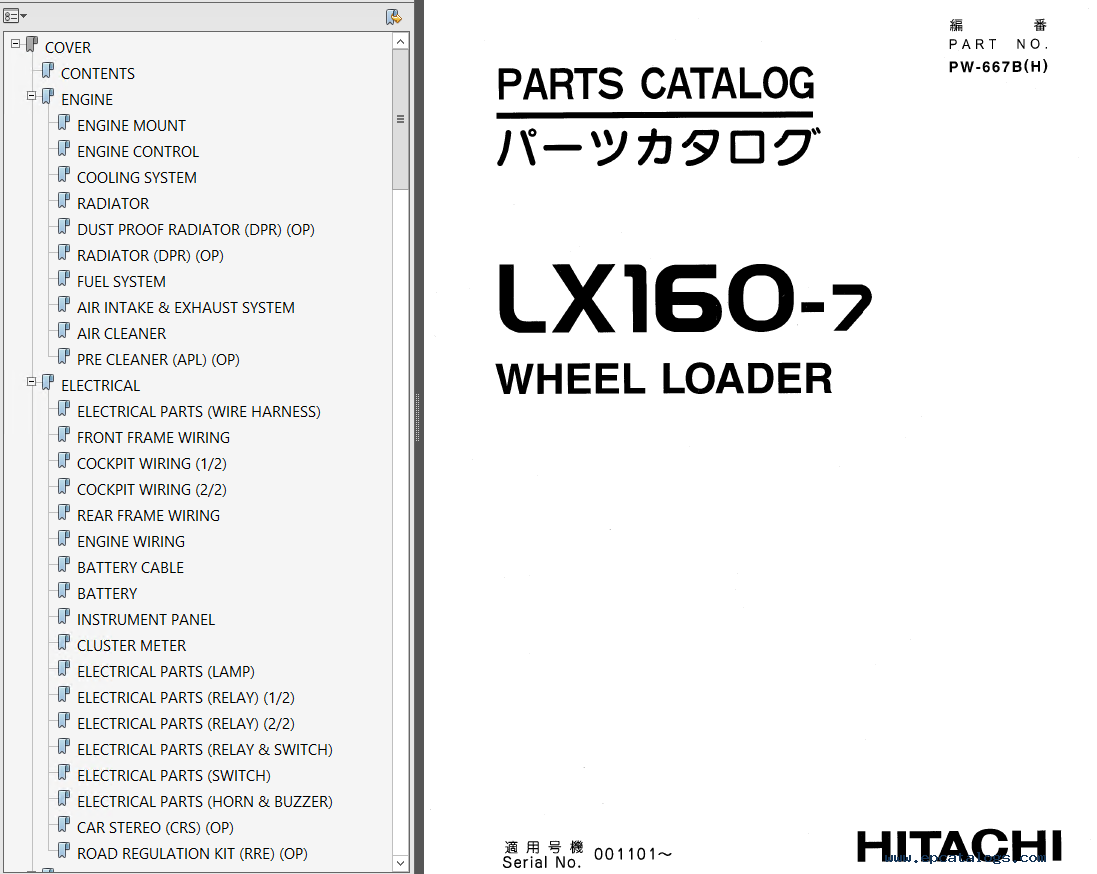Go to COCKPIT WIRING (2/2) bookmark
The width and height of the screenshot is (1097, 874).
(152, 489)
